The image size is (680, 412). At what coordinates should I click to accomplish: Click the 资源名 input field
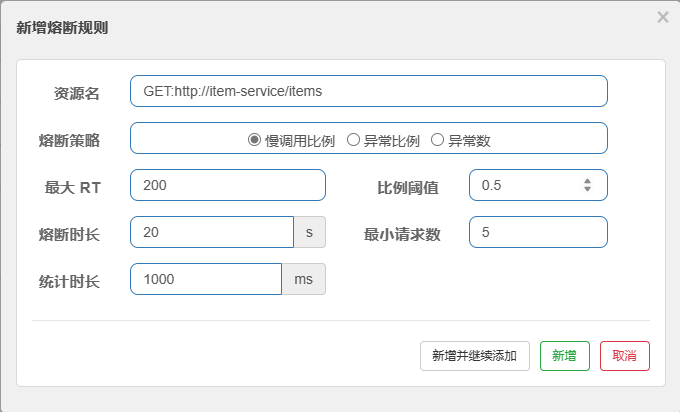(369, 91)
